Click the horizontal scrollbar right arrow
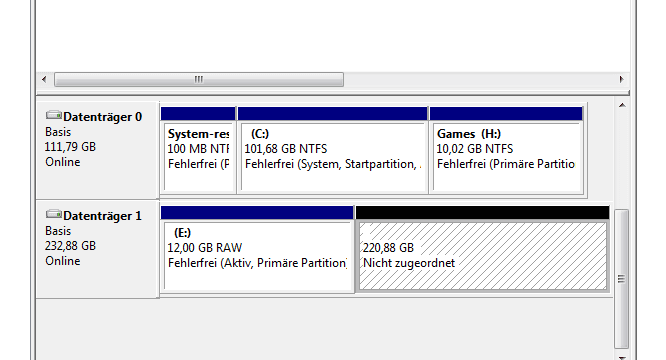Image resolution: width=666 pixels, height=360 pixels. coord(621,79)
